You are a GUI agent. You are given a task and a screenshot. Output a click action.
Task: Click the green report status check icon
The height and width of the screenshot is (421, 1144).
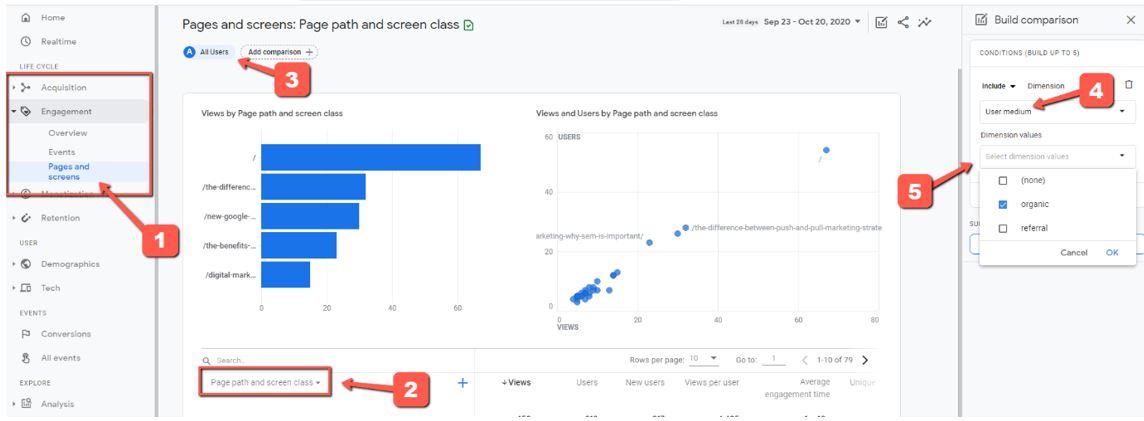pyautogui.click(x=468, y=25)
